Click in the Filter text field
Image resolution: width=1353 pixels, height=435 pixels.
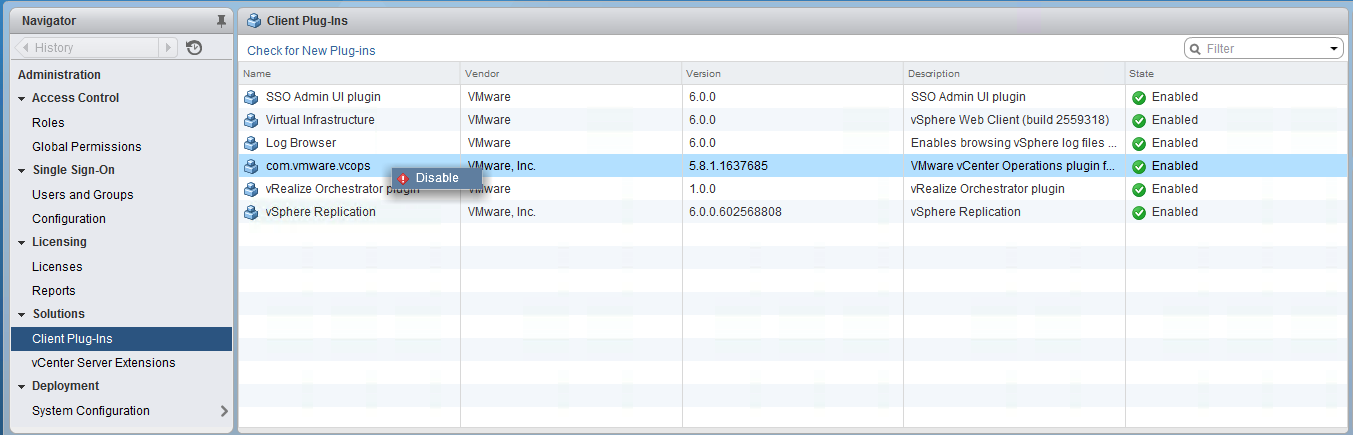1265,48
